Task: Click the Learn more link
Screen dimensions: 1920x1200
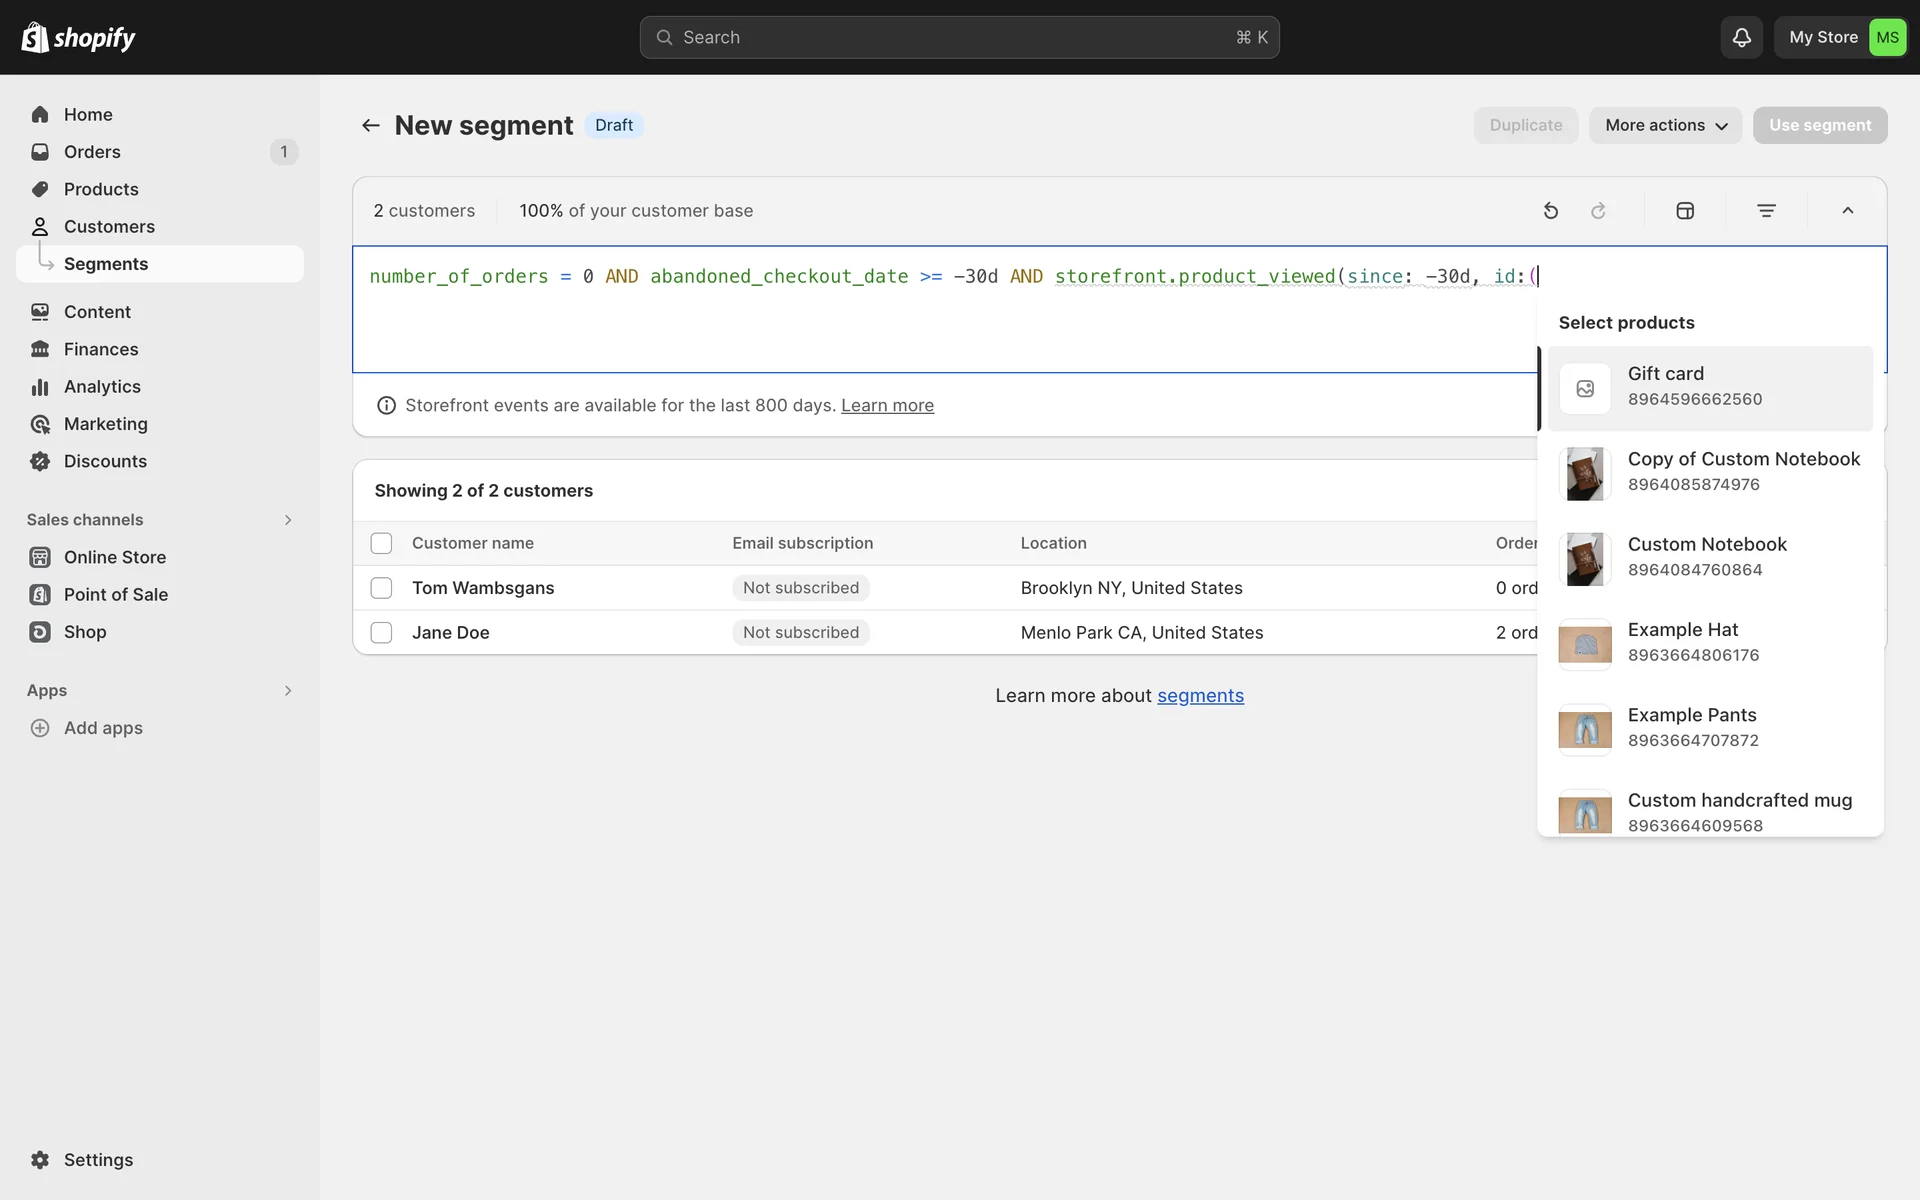Action: point(887,405)
